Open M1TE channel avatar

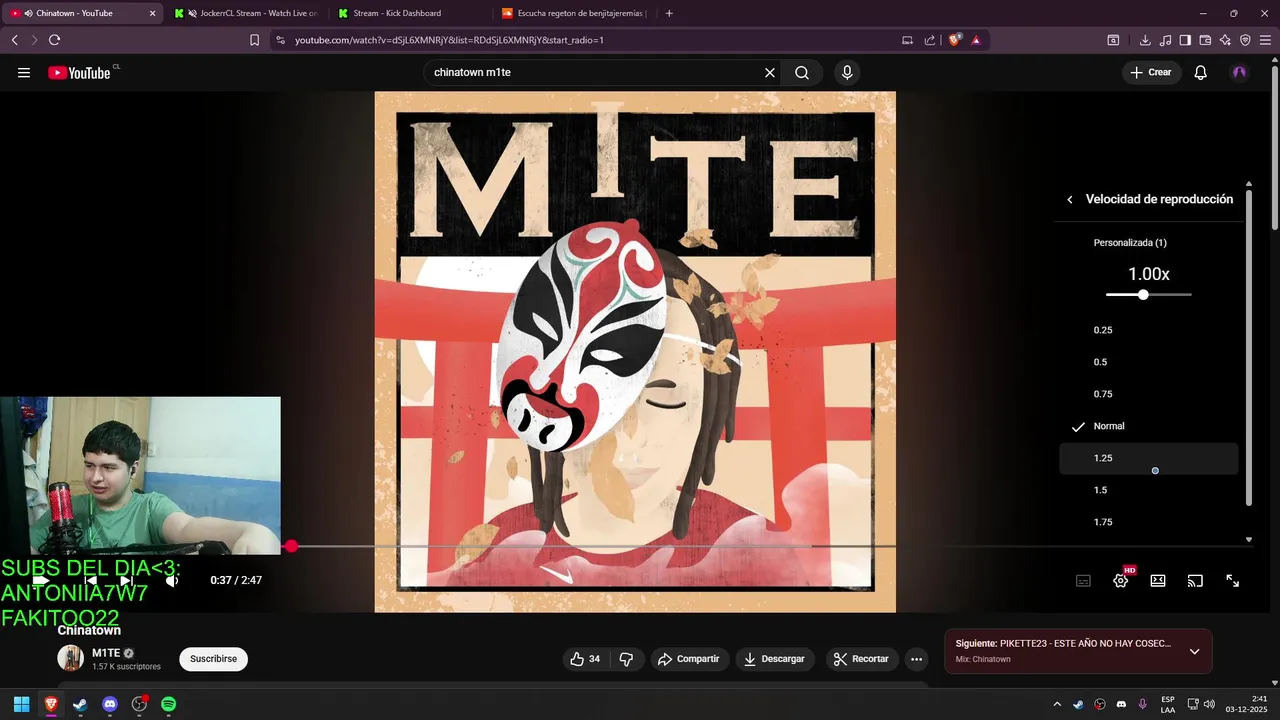(70, 658)
